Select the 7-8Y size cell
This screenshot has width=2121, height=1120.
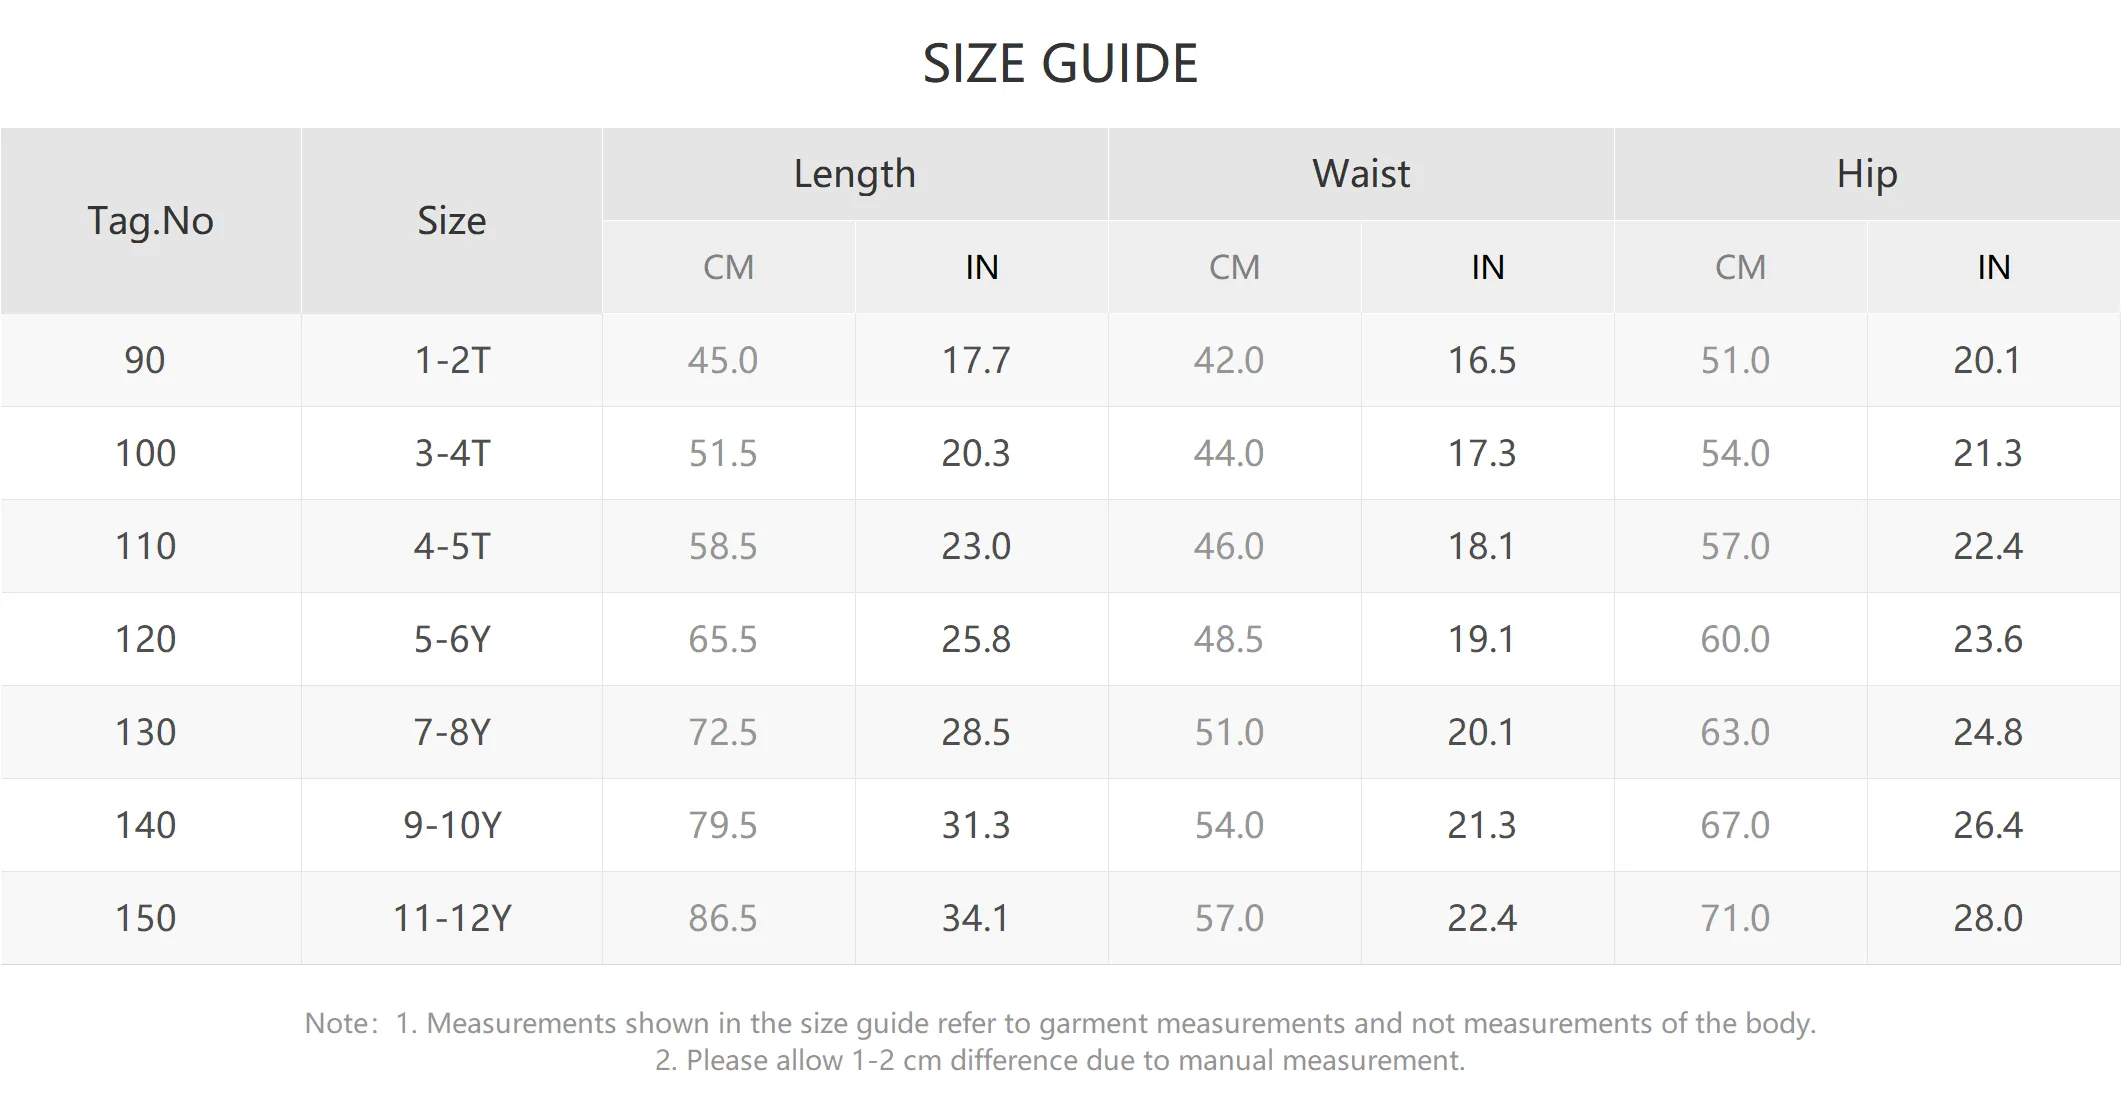[x=452, y=732]
